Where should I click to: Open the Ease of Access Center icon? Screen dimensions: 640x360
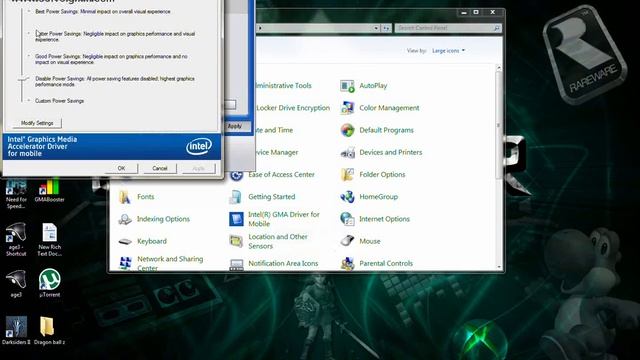point(236,175)
